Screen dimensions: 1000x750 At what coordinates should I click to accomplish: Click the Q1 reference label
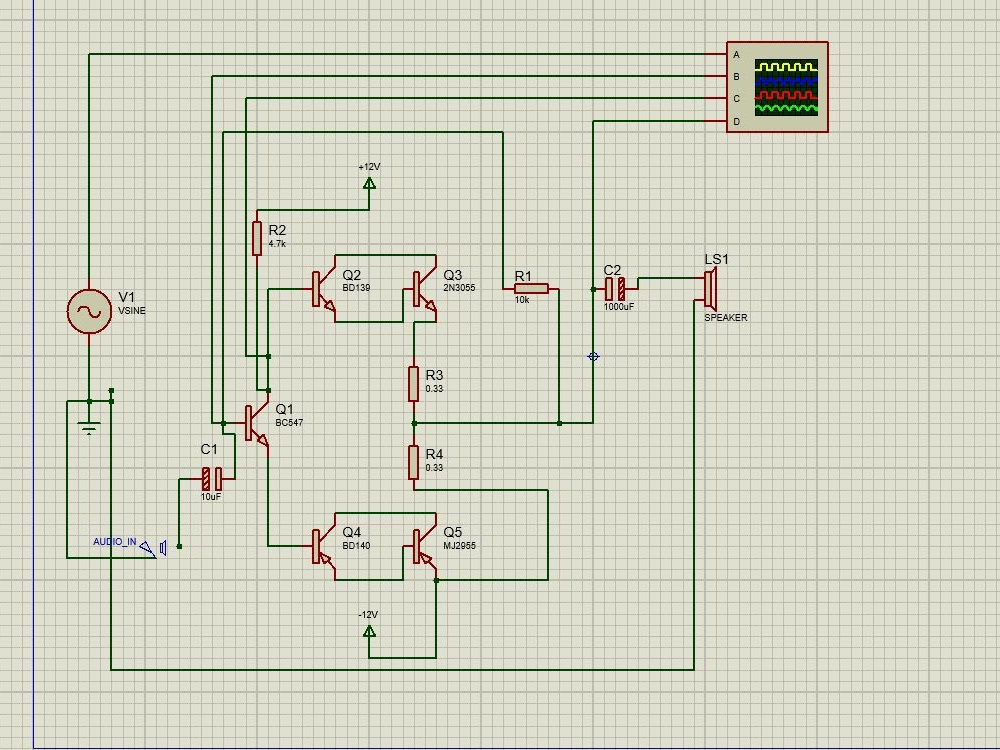[284, 409]
